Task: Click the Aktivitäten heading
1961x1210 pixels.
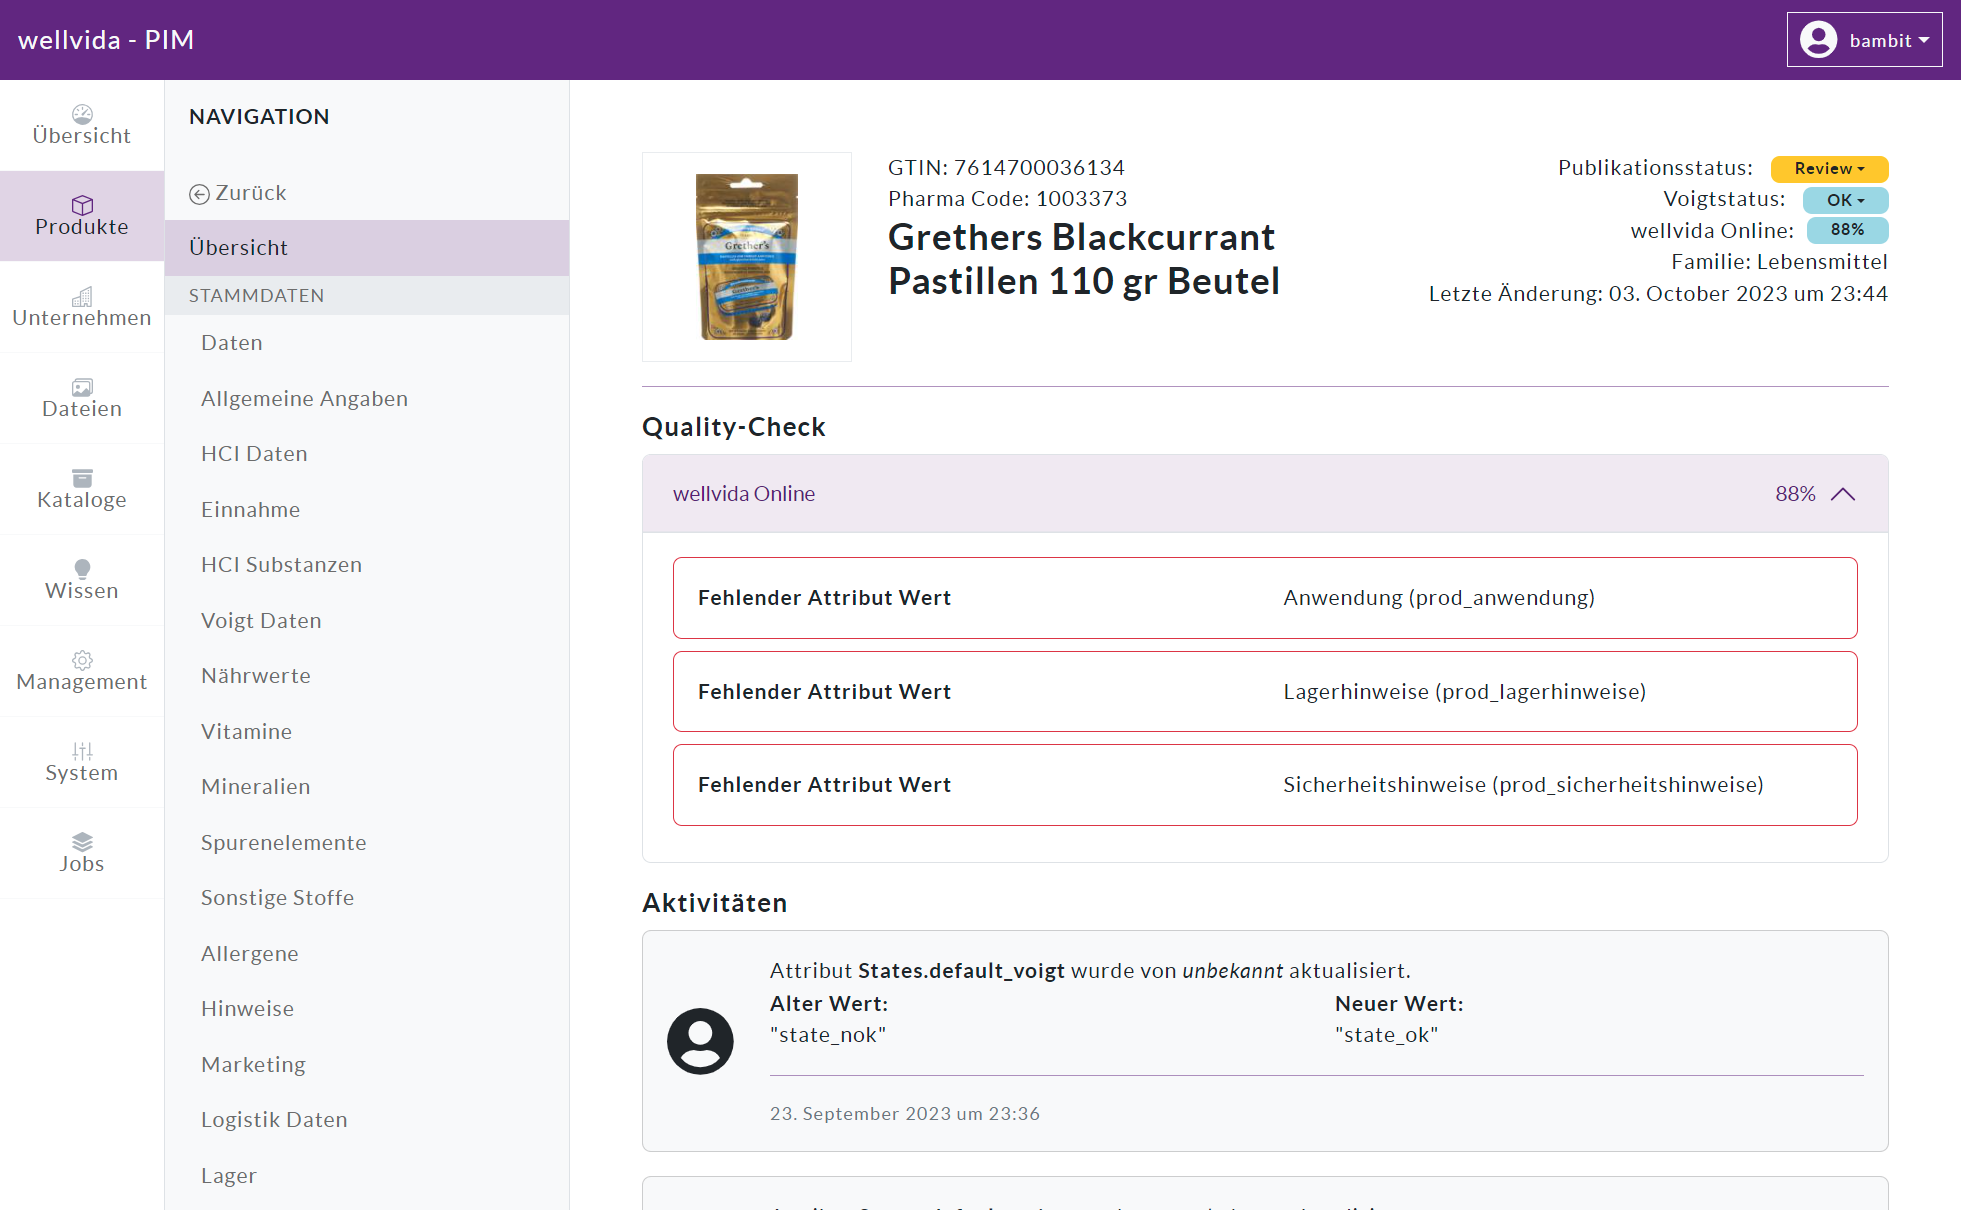Action: coord(715,903)
